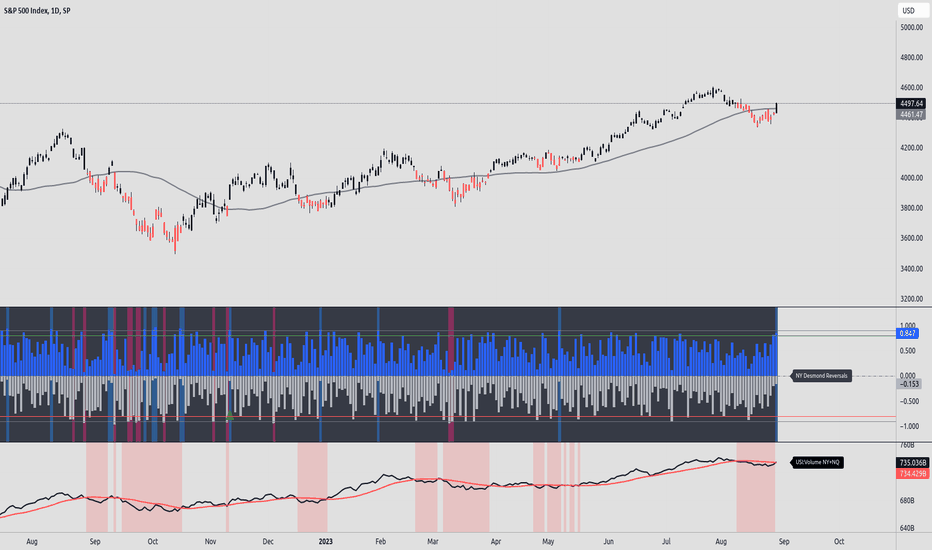Click the Dec label on time axis
The height and width of the screenshot is (550, 932).
pos(268,542)
